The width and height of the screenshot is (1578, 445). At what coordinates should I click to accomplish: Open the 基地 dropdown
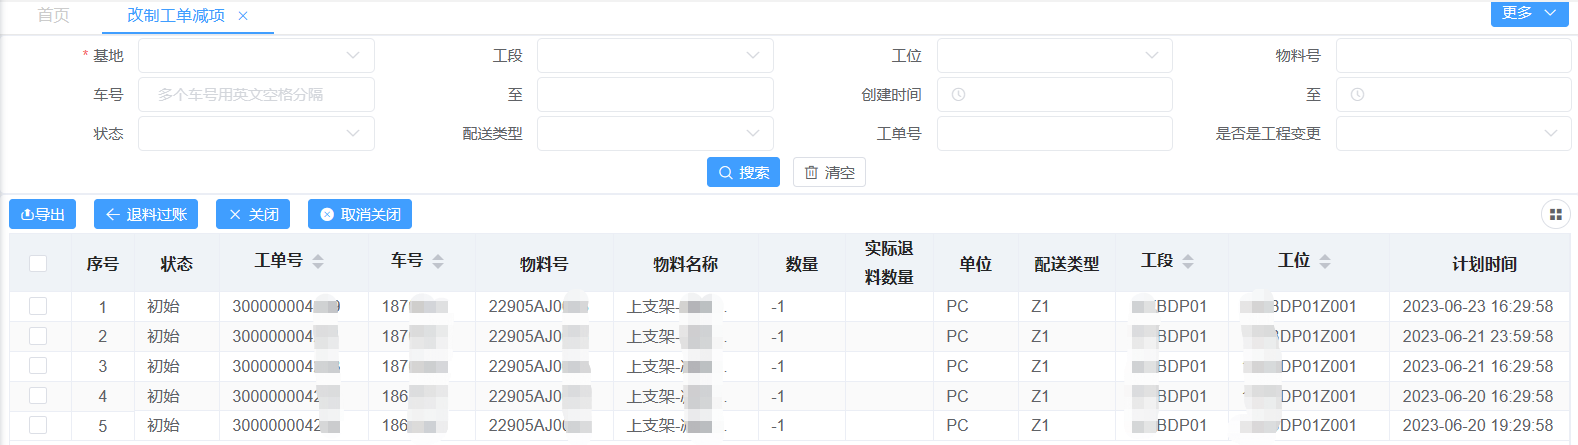click(256, 56)
